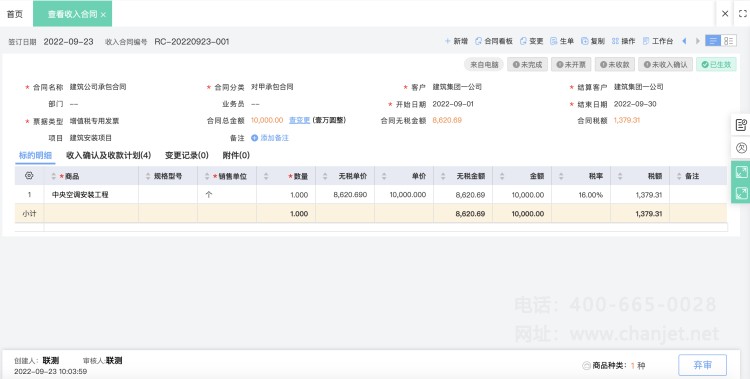Open the 查变更 link beside contract total

pos(299,120)
